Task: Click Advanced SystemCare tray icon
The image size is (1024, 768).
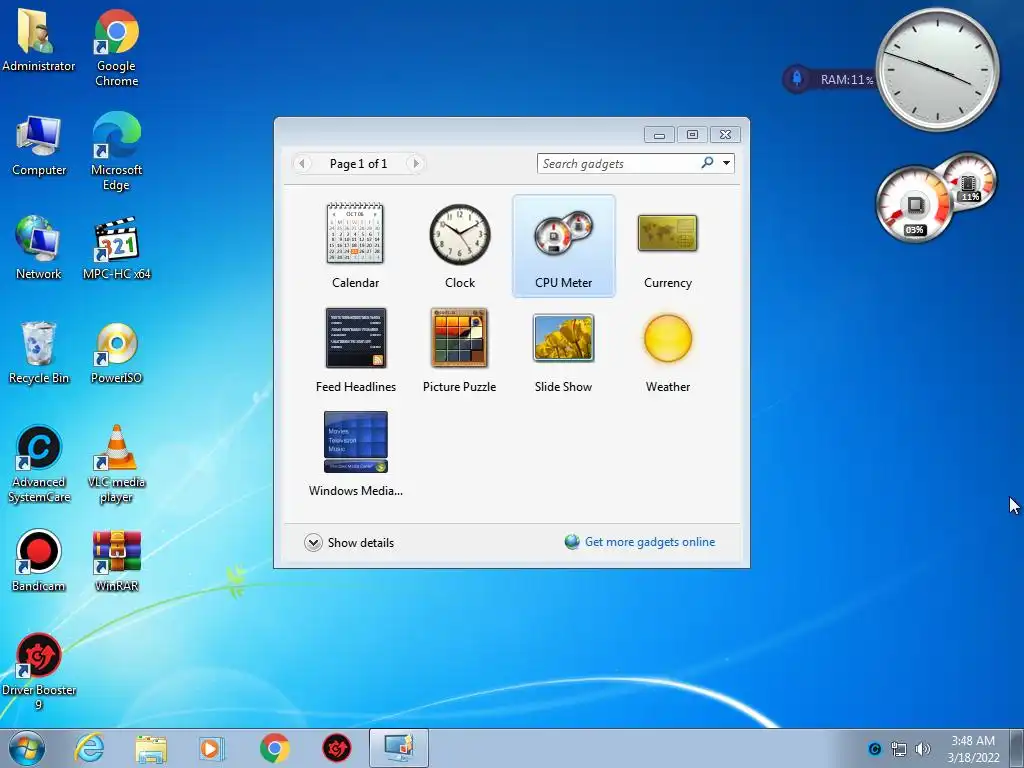Action: click(x=875, y=749)
